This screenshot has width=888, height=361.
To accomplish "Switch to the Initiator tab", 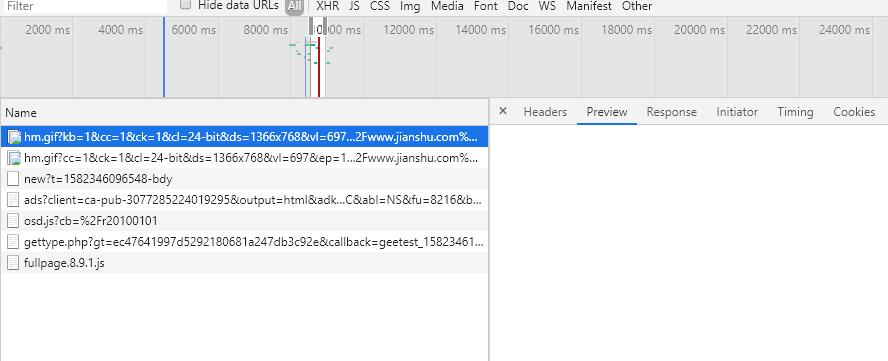I will click(737, 112).
